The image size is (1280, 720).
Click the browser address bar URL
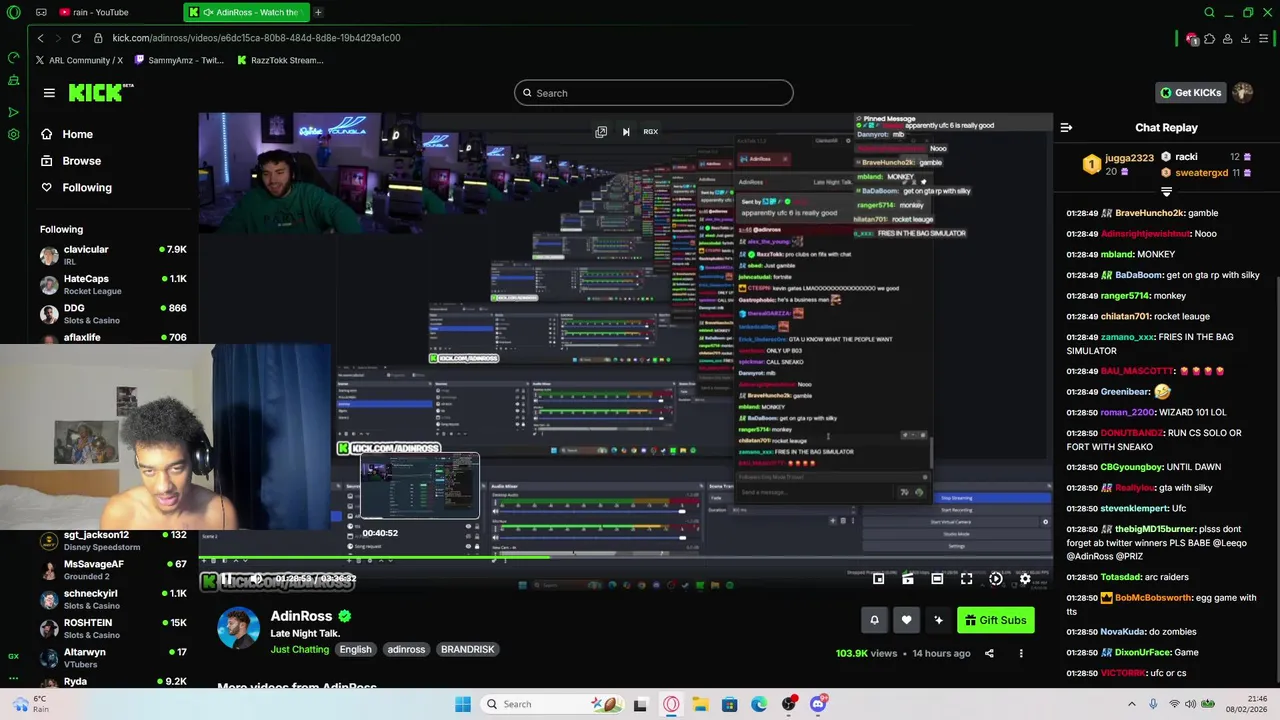point(256,38)
